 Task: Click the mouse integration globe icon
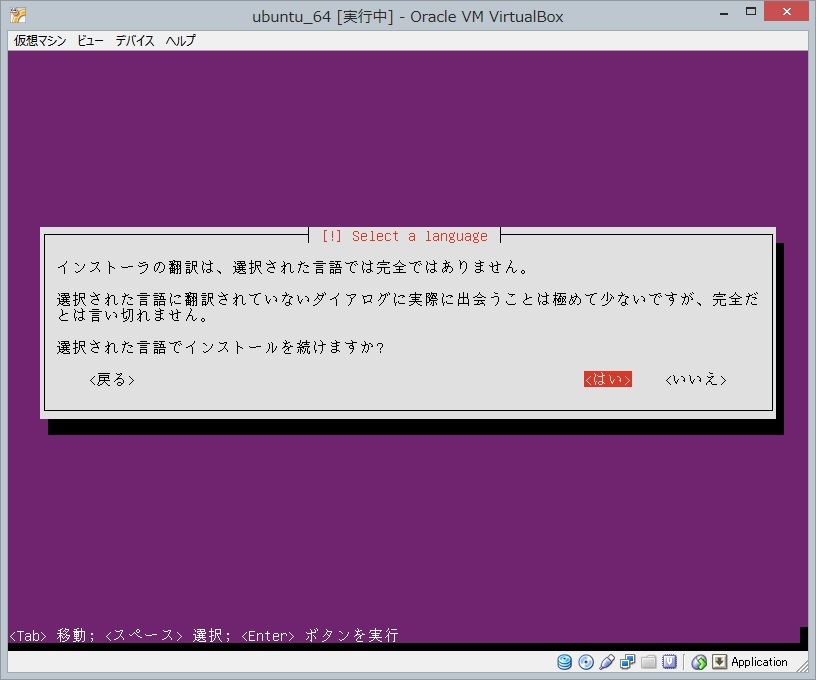click(x=699, y=662)
